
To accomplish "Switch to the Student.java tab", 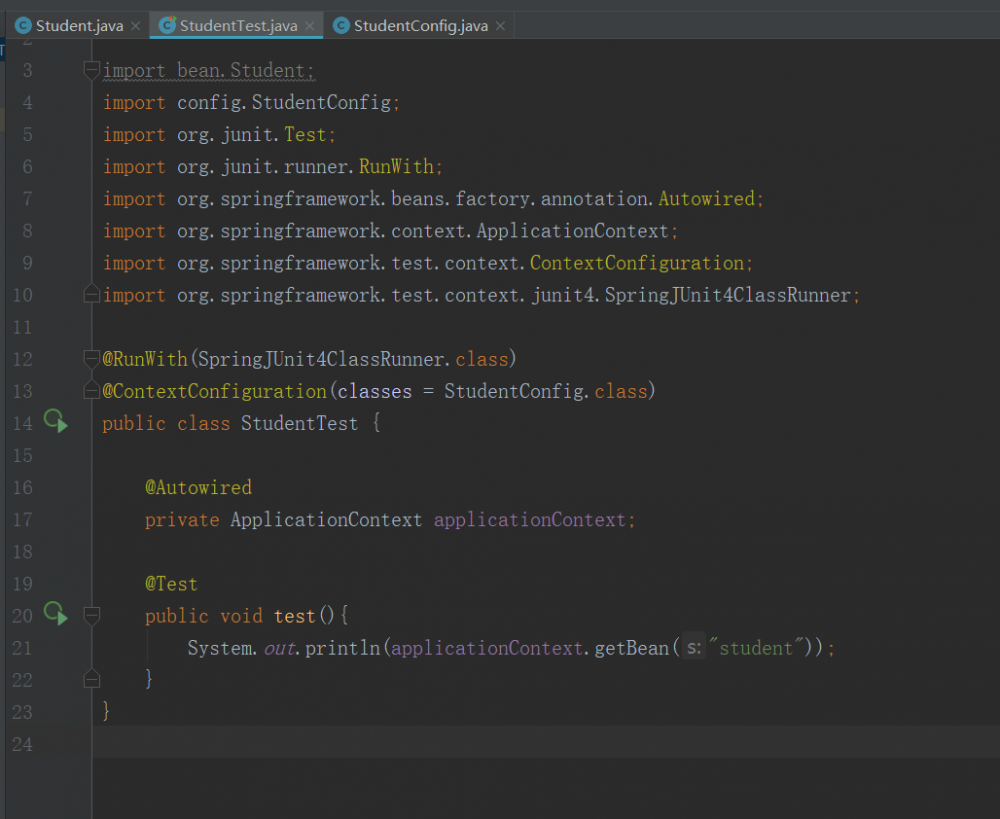I will (79, 26).
